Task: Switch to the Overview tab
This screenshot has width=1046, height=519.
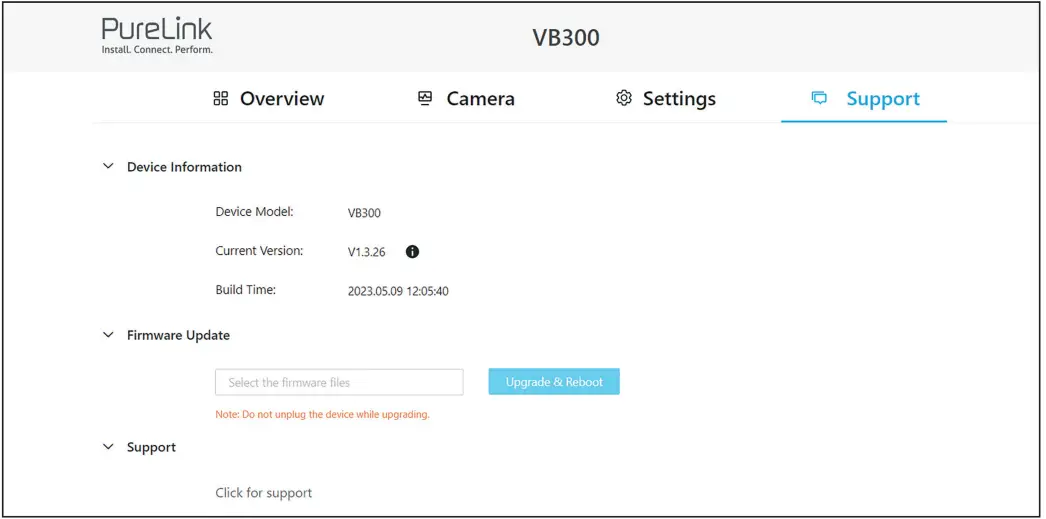Action: [x=282, y=99]
